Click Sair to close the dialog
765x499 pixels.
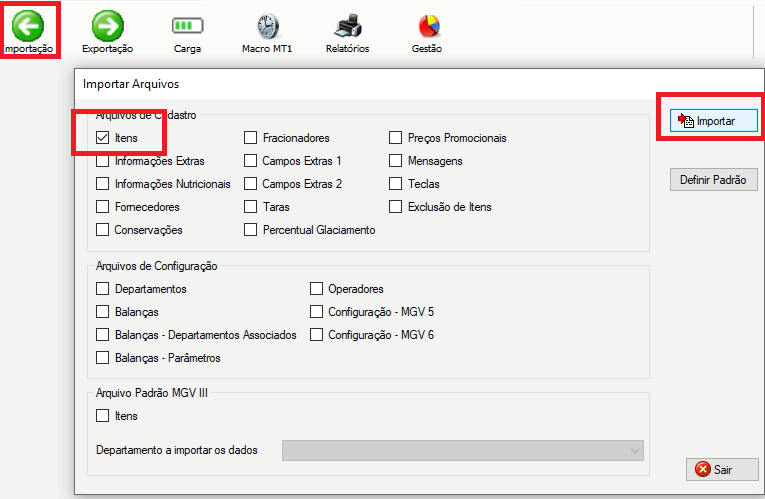(x=714, y=469)
